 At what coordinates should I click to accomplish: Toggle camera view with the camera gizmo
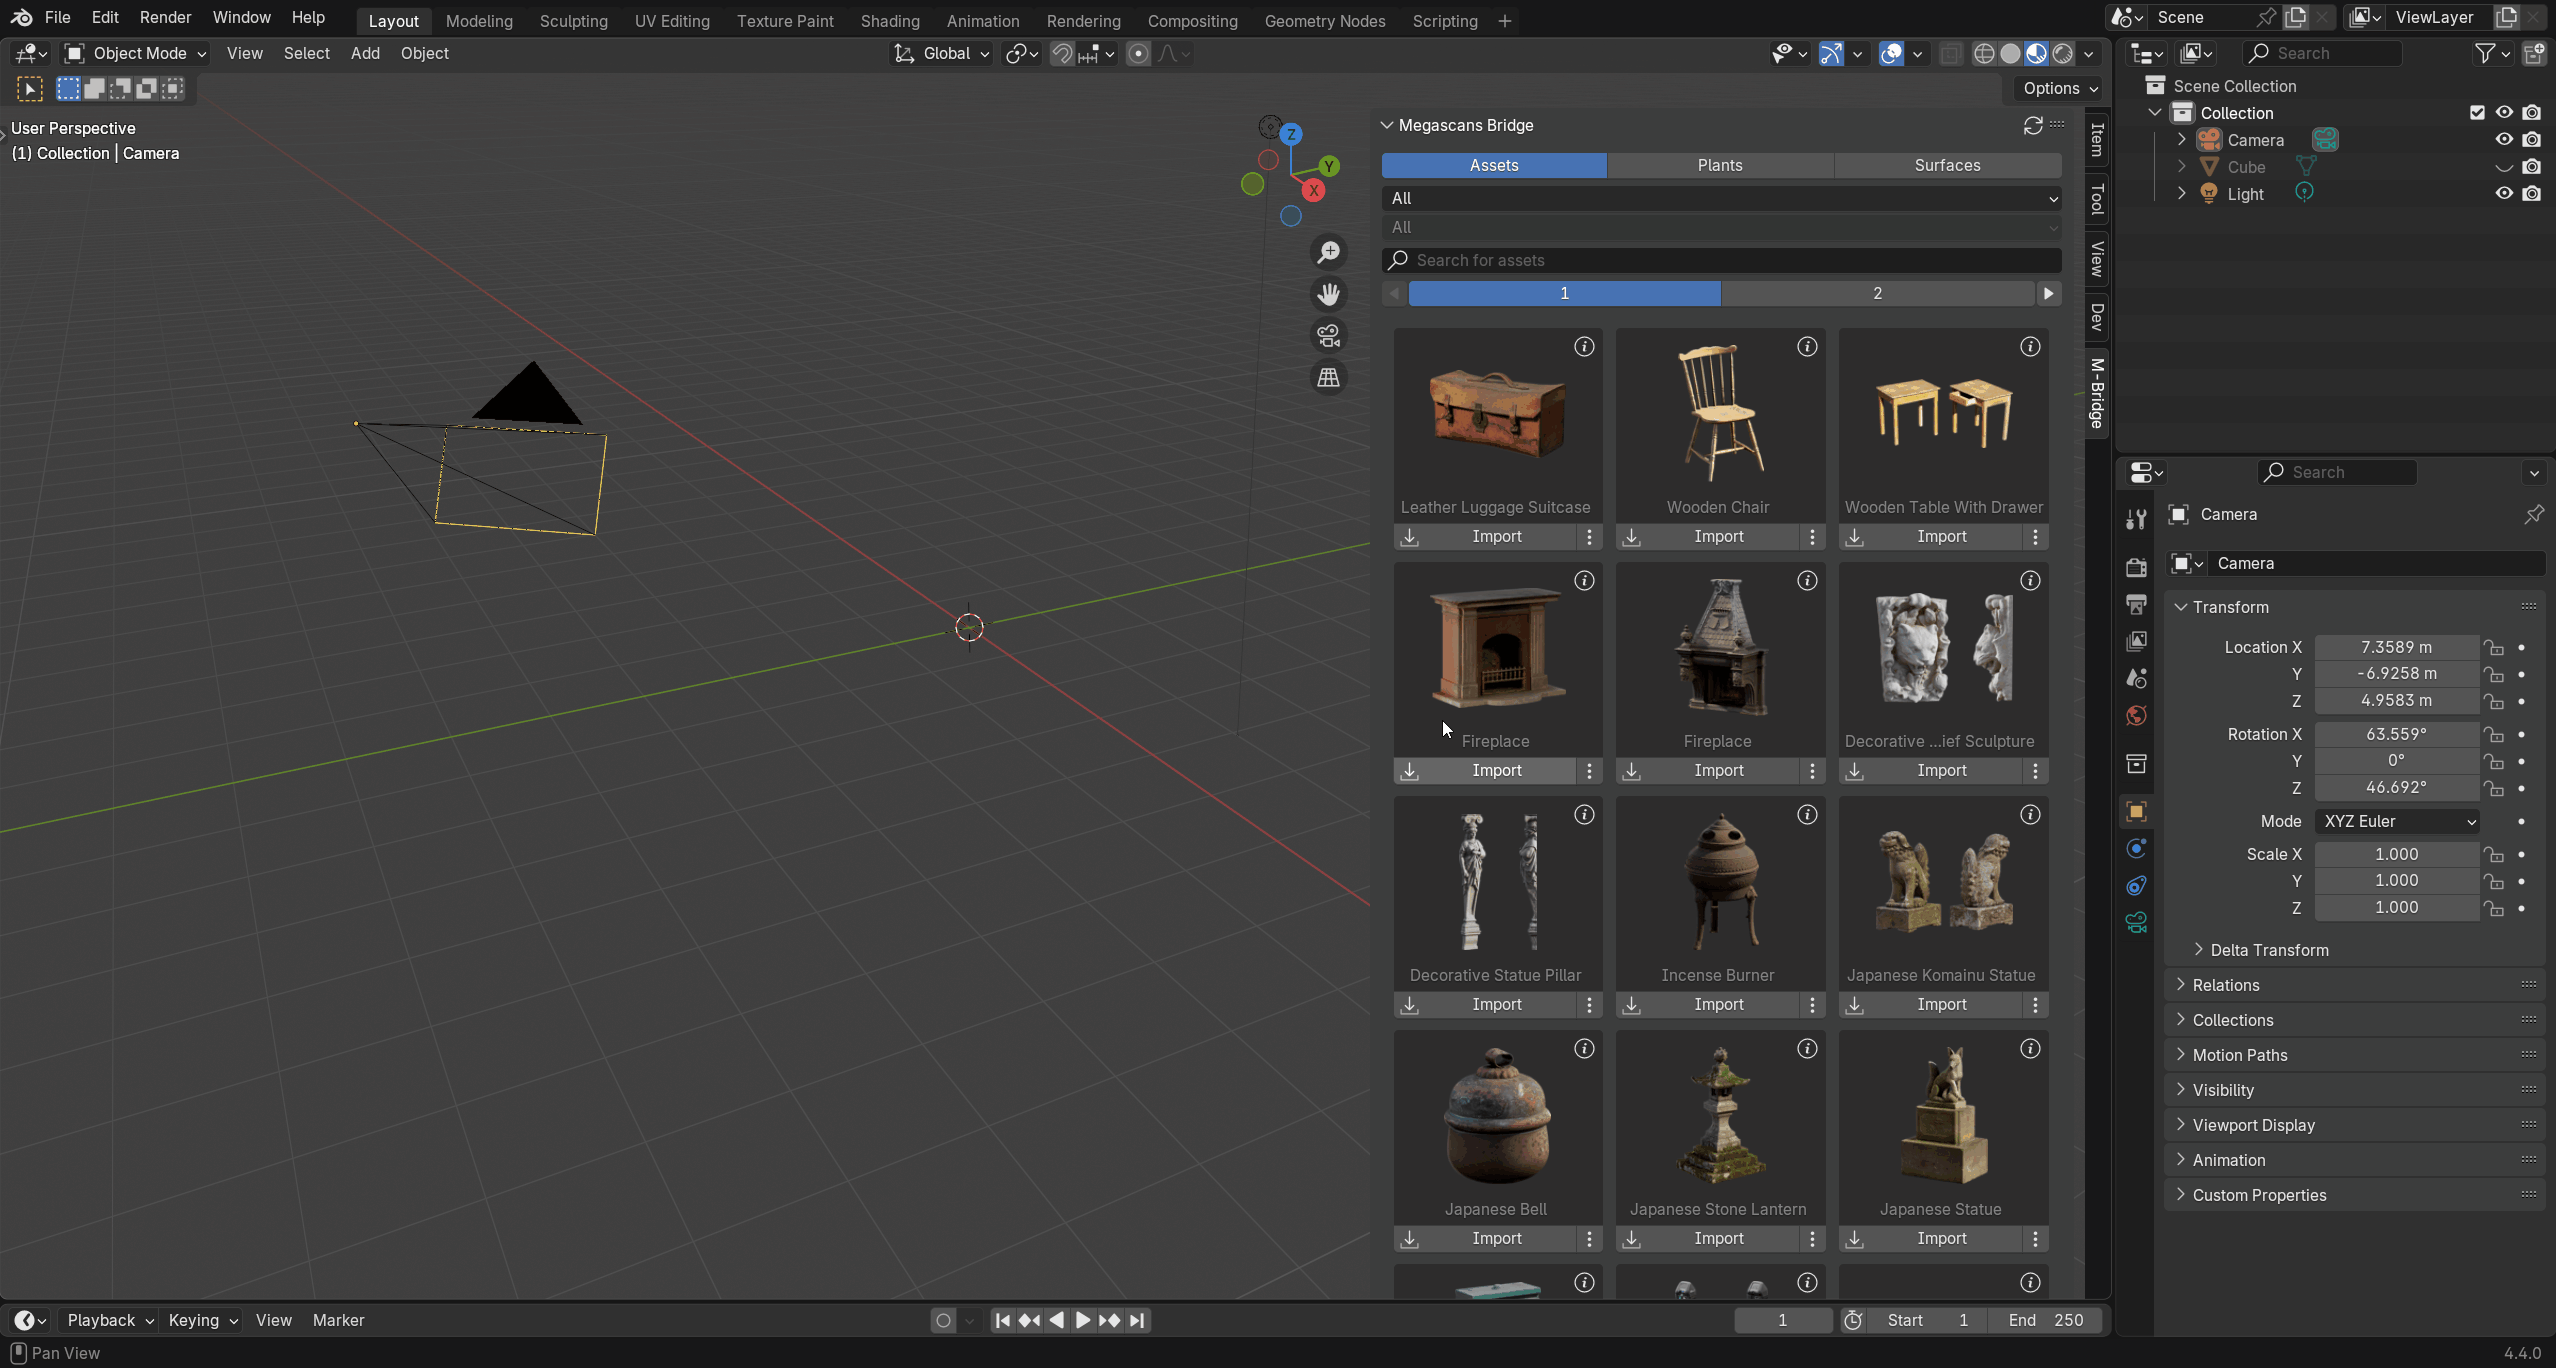[1329, 336]
